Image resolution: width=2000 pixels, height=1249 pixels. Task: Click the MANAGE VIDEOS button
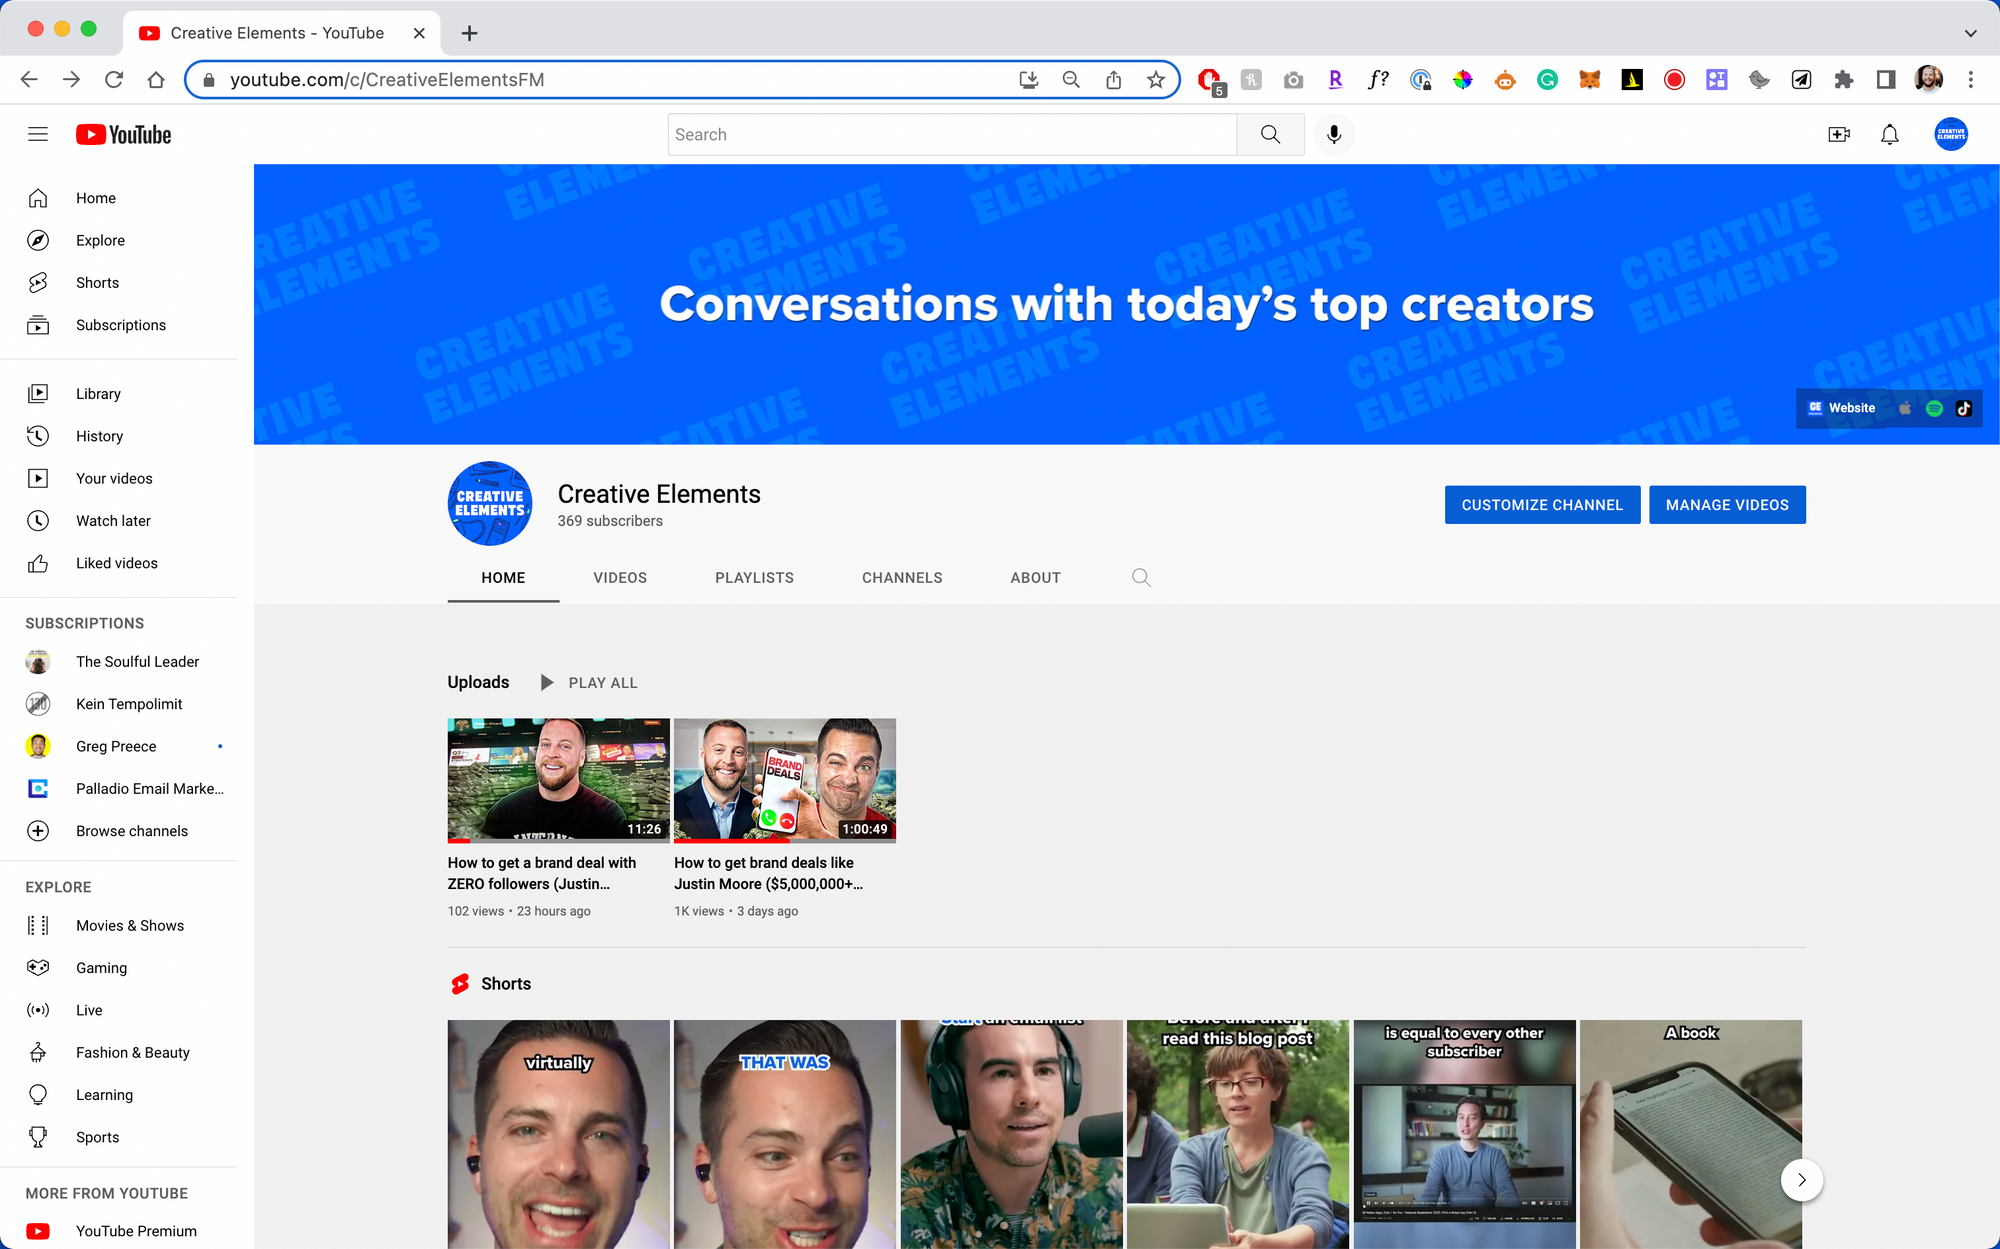pos(1727,504)
